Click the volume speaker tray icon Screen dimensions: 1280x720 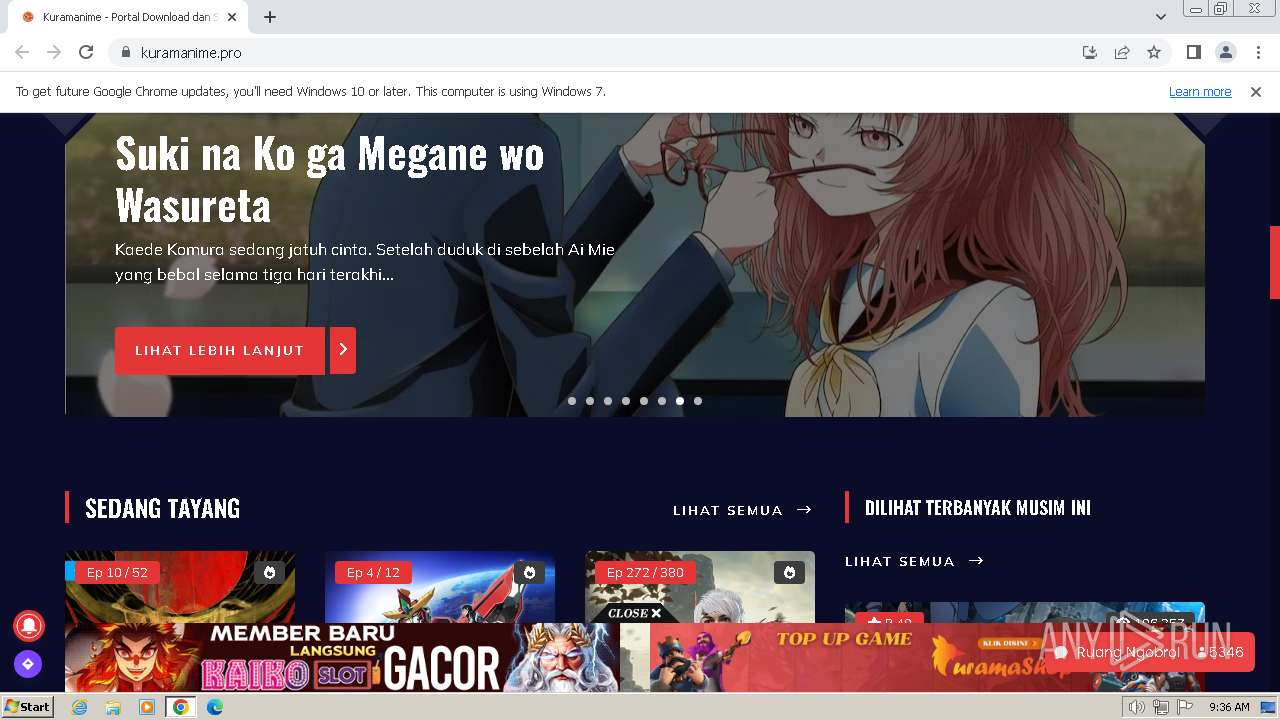point(1136,707)
